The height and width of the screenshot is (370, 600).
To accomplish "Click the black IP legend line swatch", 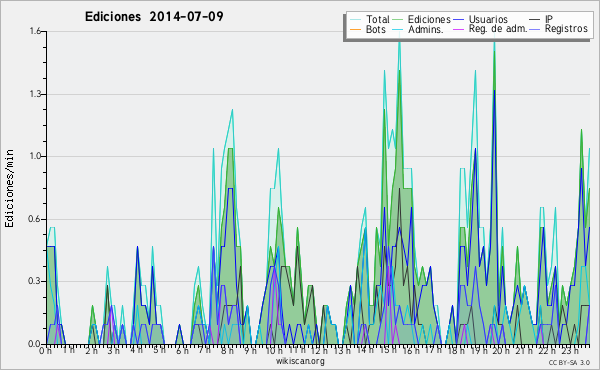I will click(x=535, y=20).
